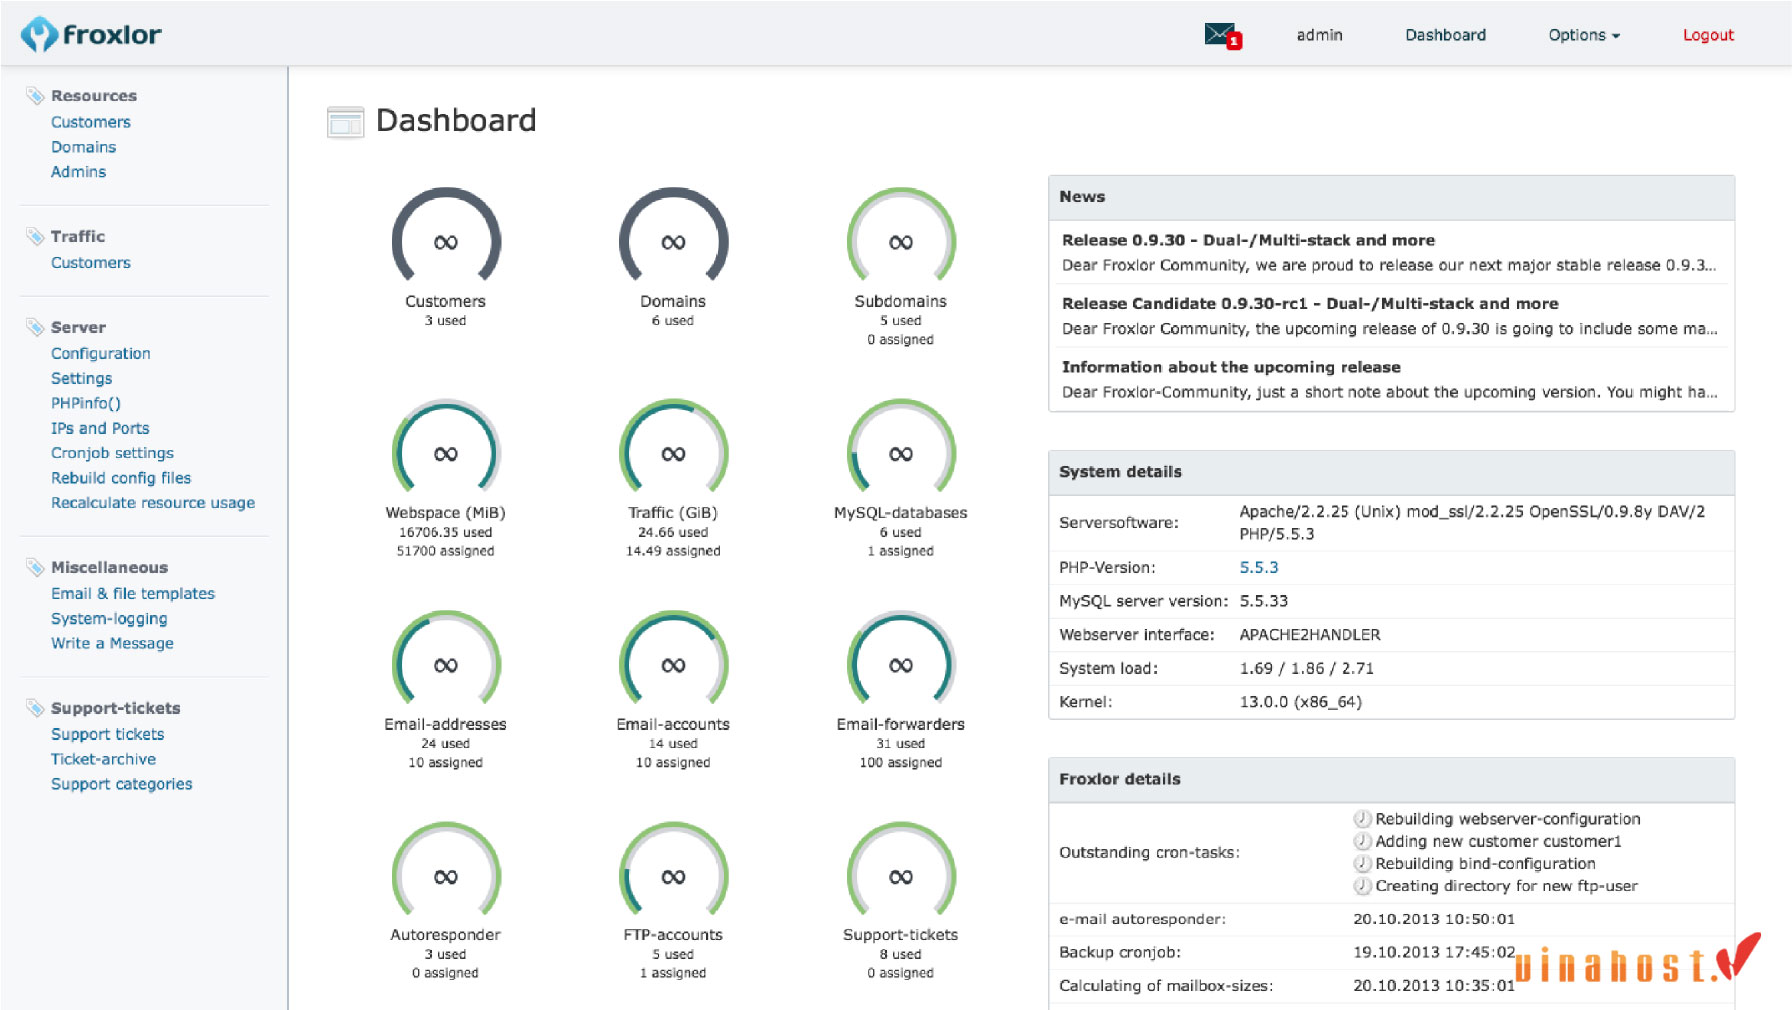Click clock icon beside Creating directory for new ftp-user
The height and width of the screenshot is (1010, 1792).
[x=1362, y=886]
